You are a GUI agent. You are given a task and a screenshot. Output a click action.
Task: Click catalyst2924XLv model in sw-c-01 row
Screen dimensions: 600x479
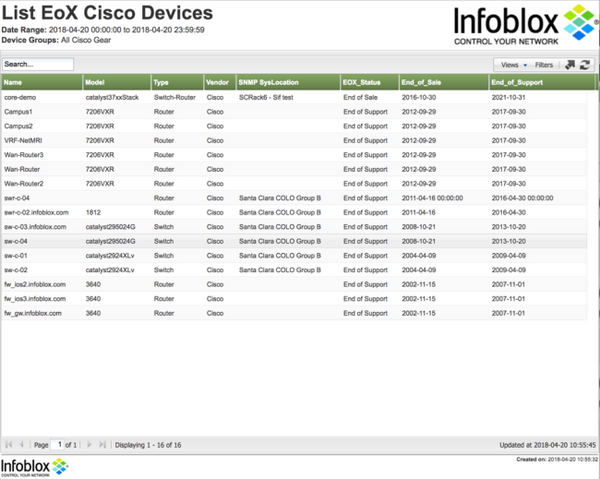[110, 256]
